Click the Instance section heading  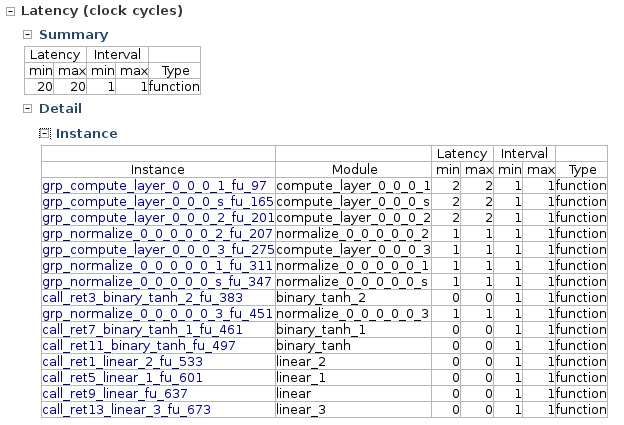point(87,134)
